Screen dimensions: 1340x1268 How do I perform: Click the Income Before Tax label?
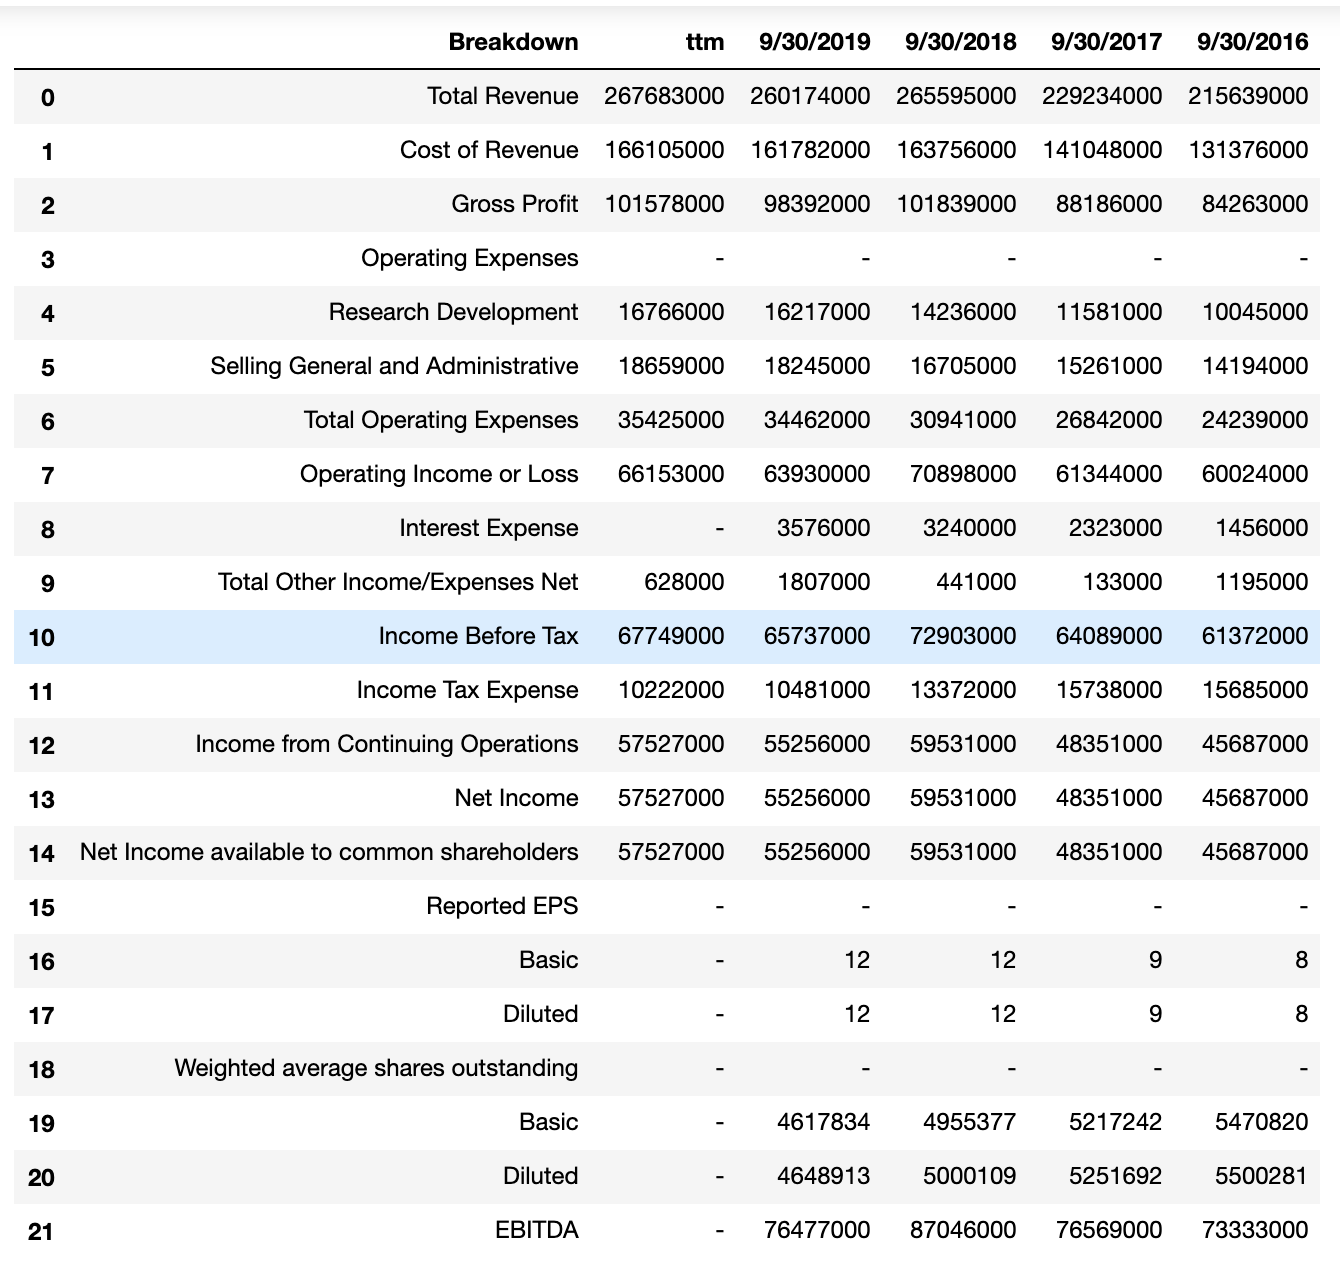tap(478, 636)
